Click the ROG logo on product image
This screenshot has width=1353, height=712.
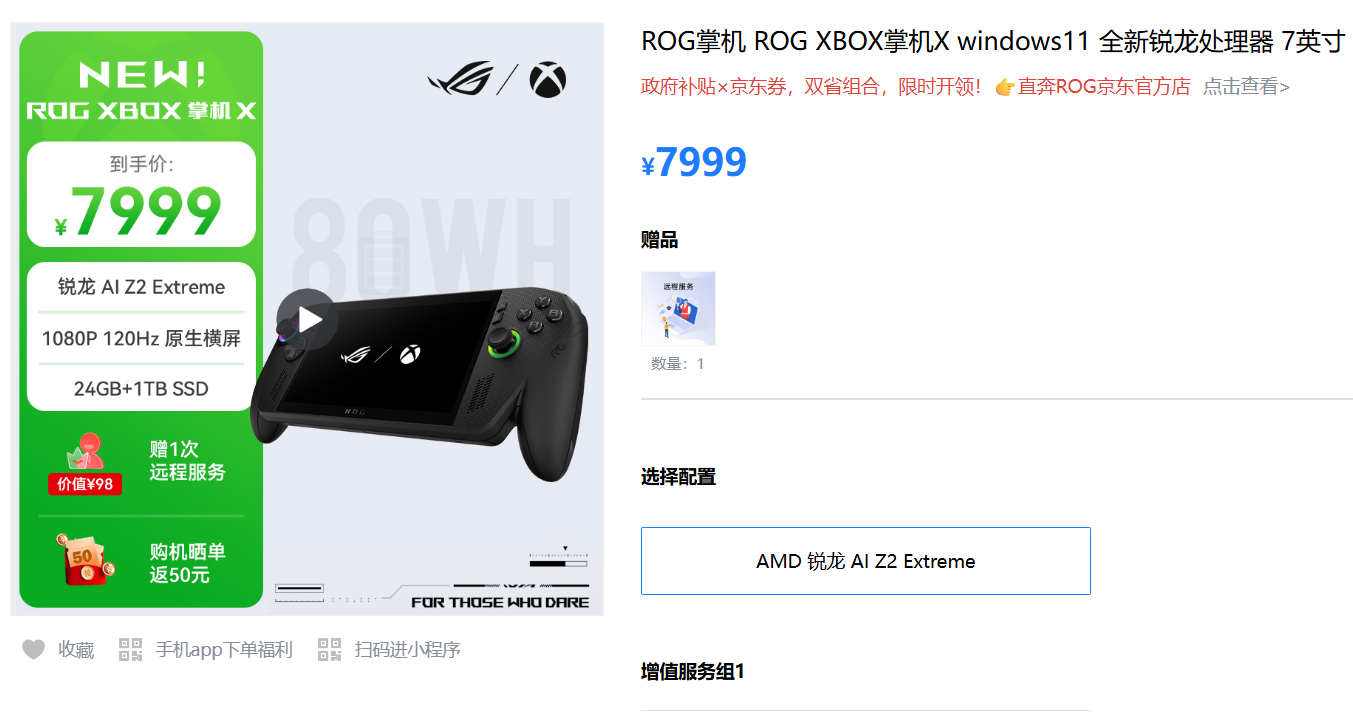tap(460, 80)
